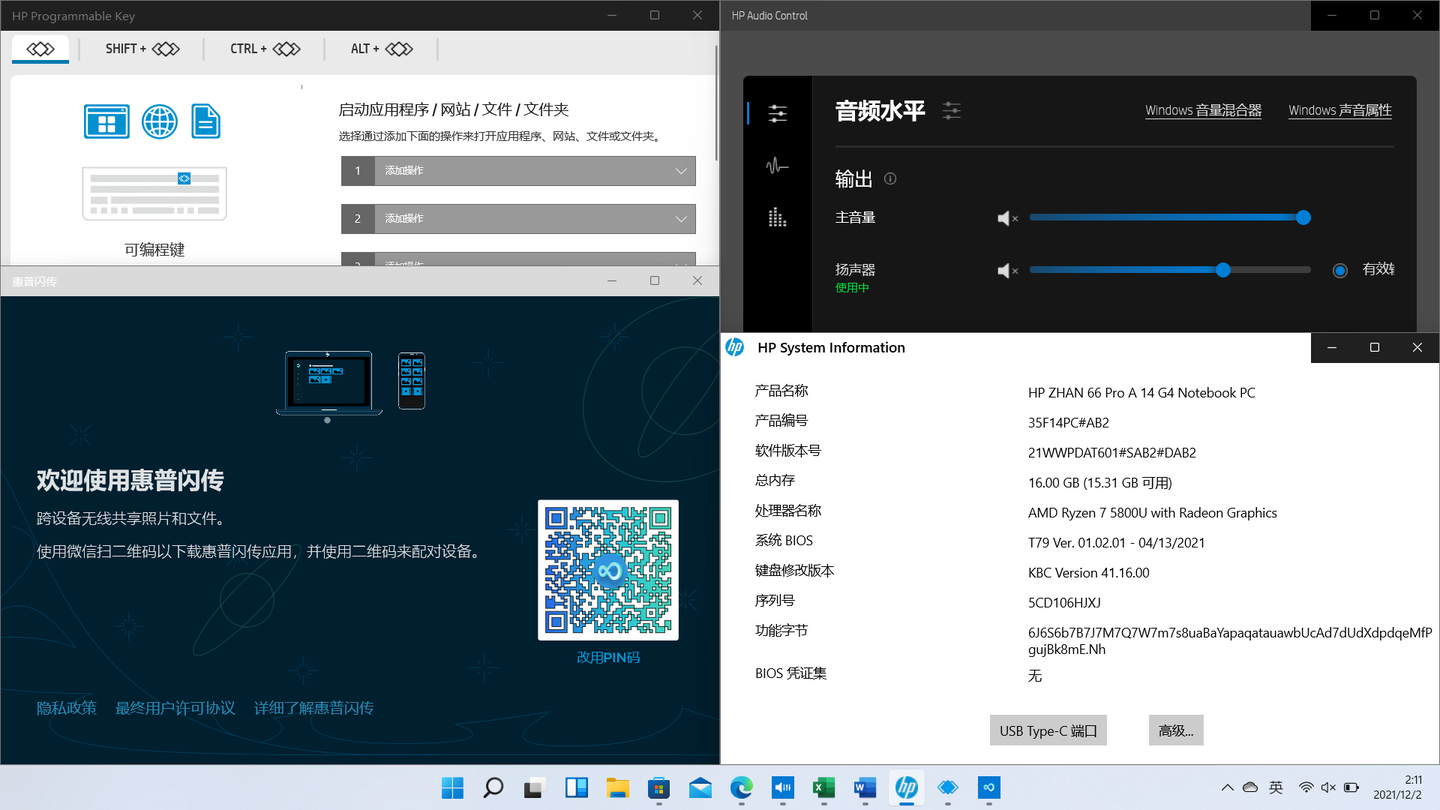Select the unmodified key tab in HP Programmable Key
1440x810 pixels.
40,49
